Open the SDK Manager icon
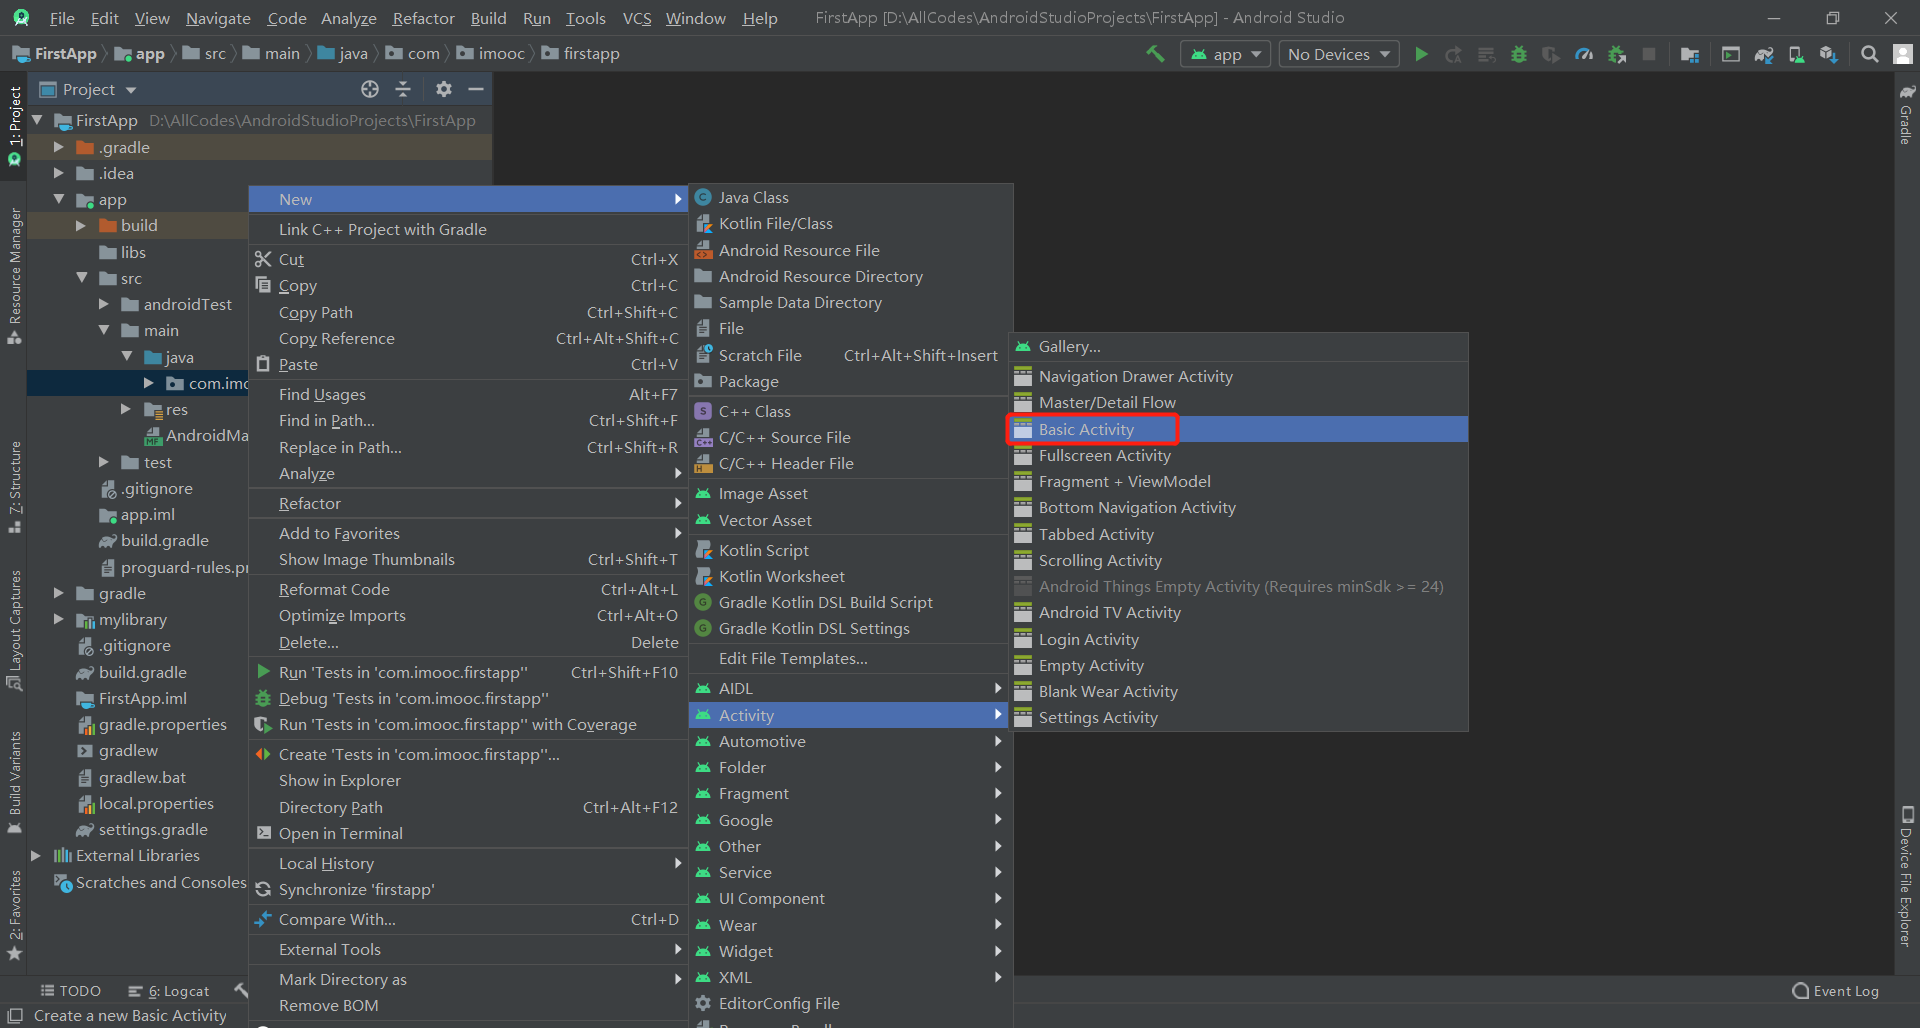The image size is (1920, 1028). pos(1829,54)
